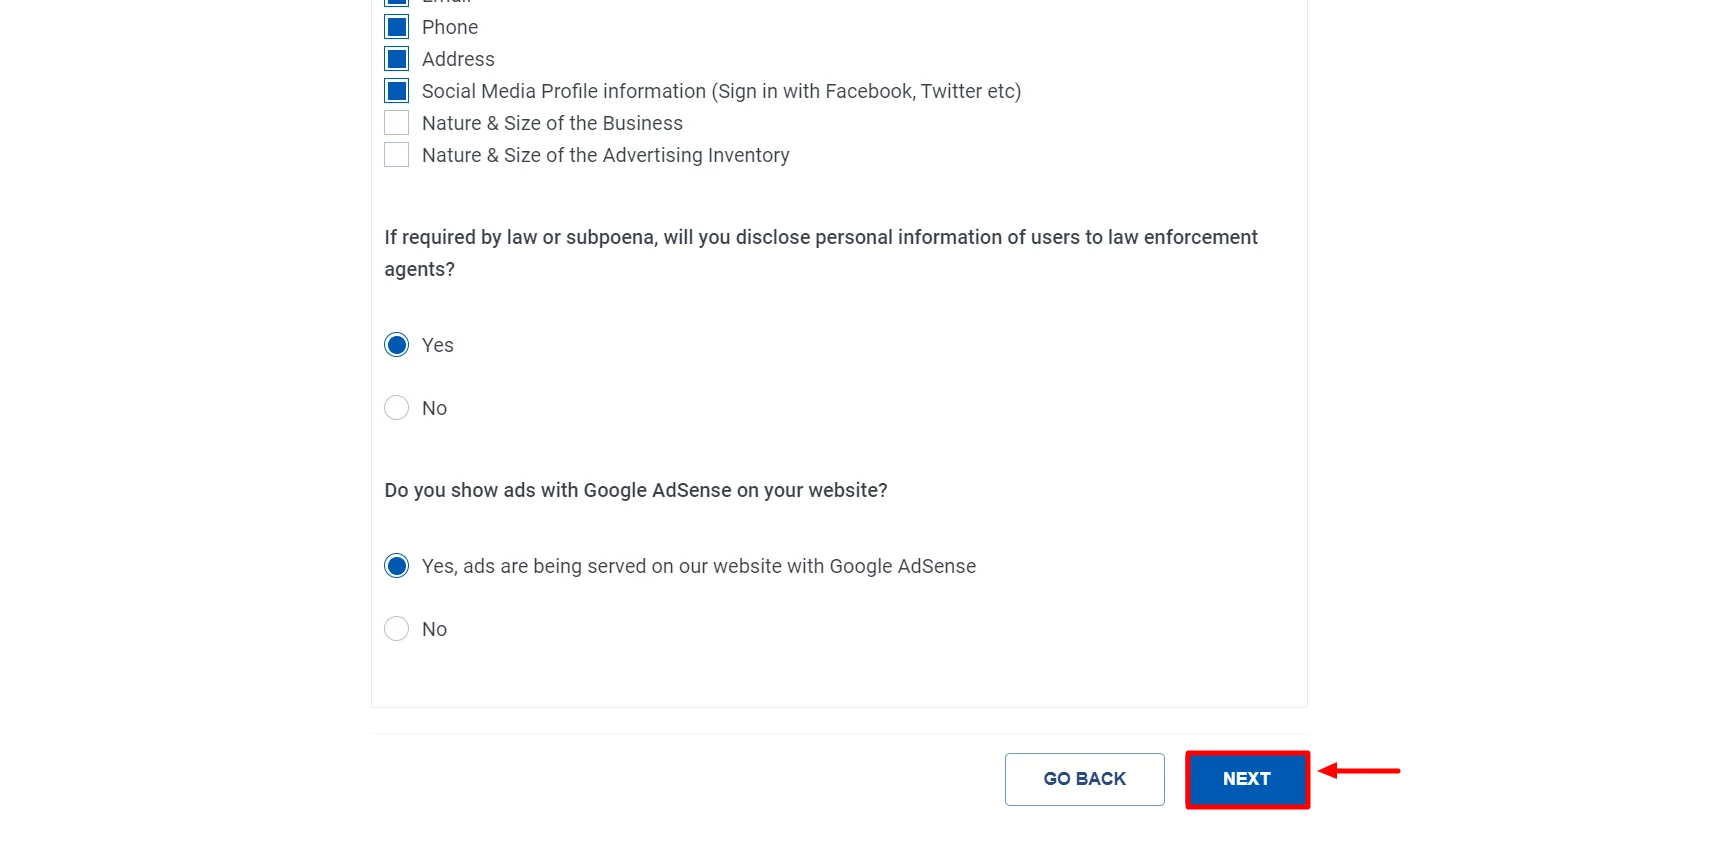The width and height of the screenshot is (1718, 850).
Task: Uncheck the Address checkbox
Action: click(396, 58)
